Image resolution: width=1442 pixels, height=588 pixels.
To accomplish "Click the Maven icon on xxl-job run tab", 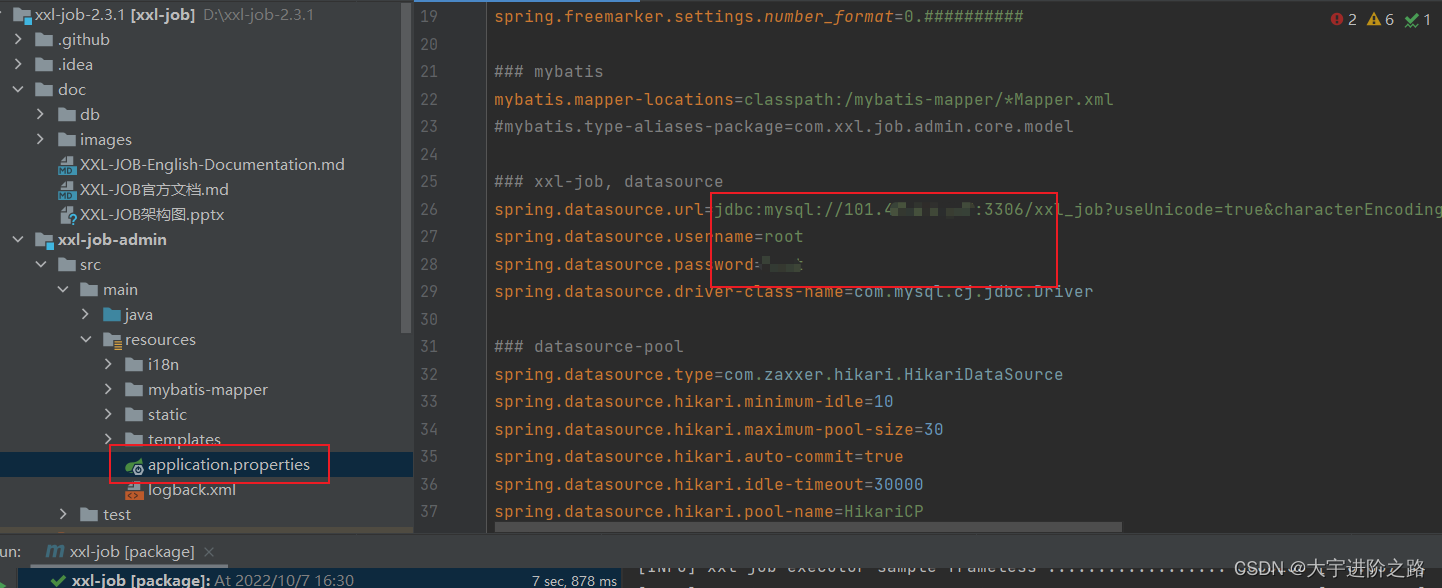I will click(55, 551).
